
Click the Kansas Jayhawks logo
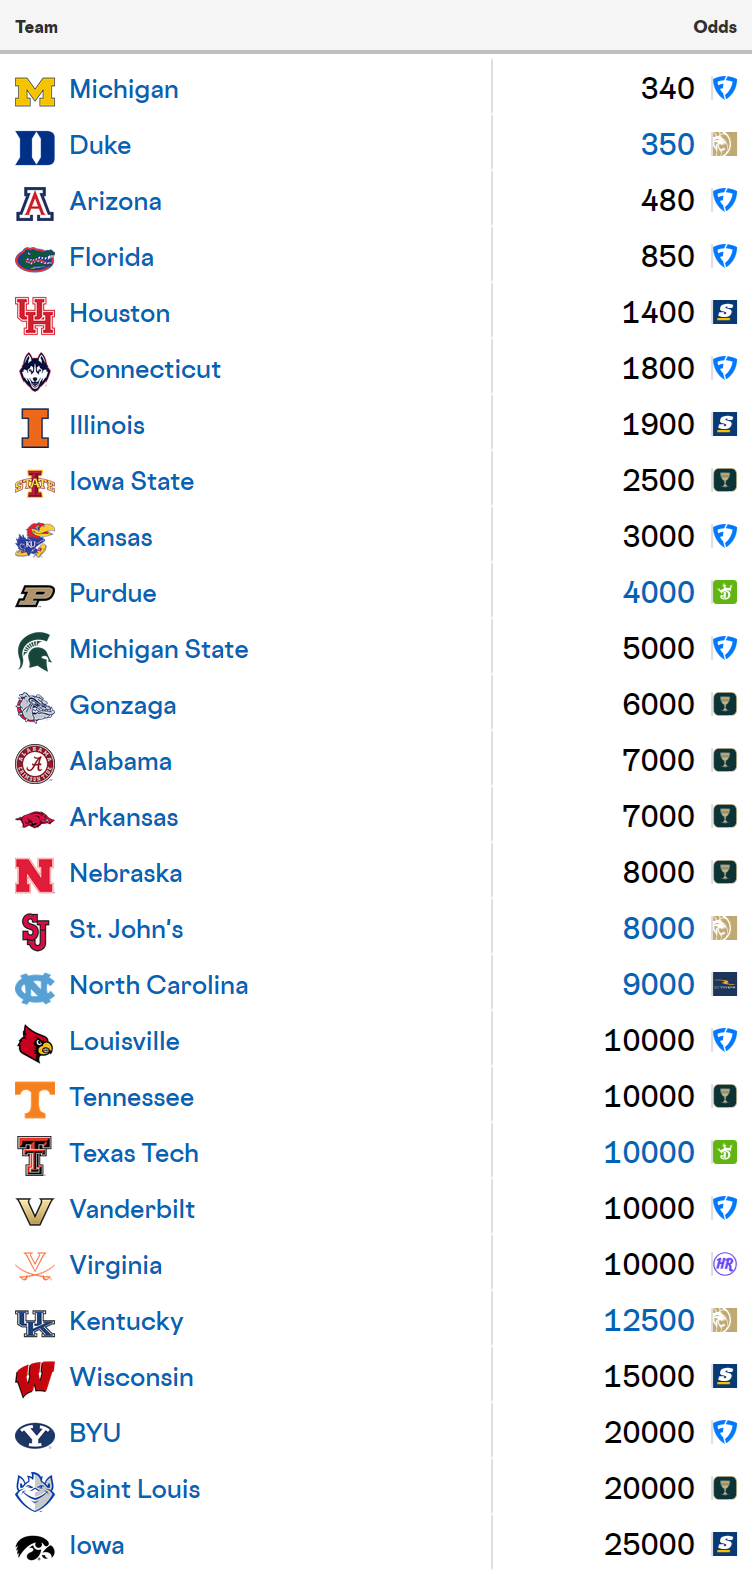click(x=35, y=539)
